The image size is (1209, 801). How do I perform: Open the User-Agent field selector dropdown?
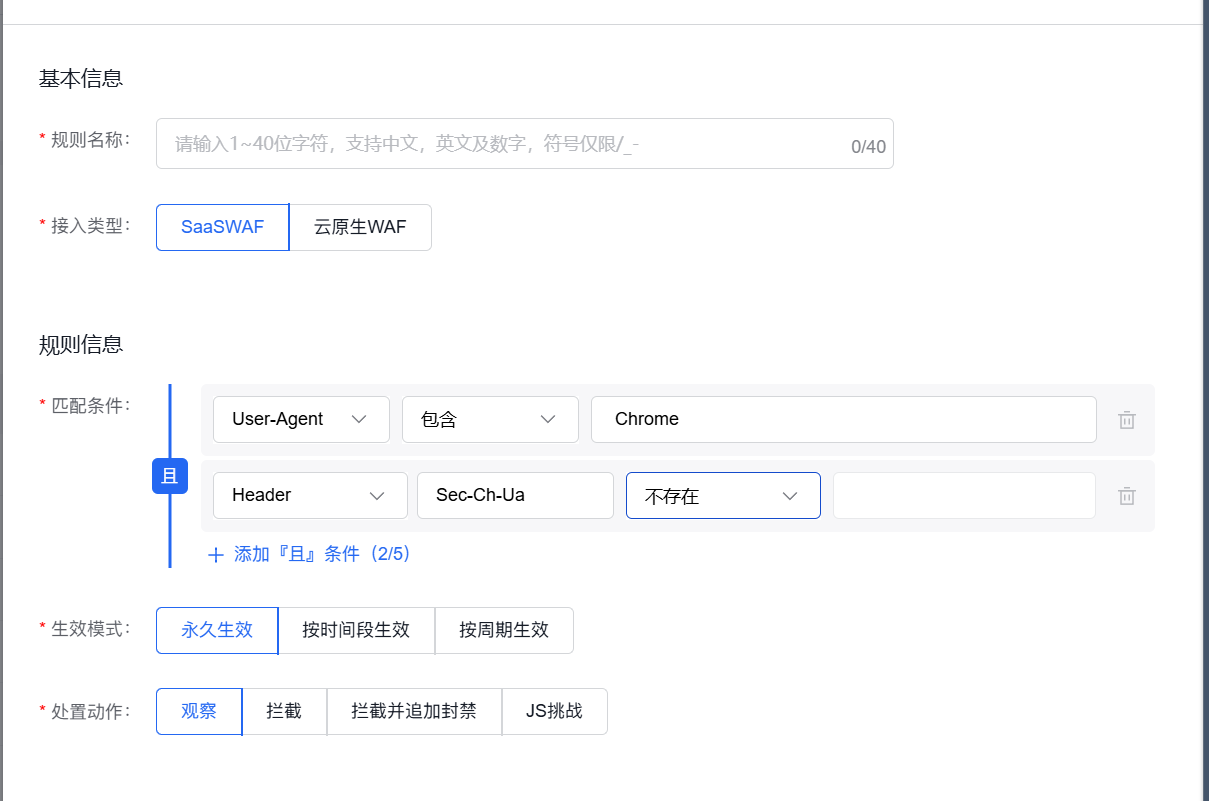pyautogui.click(x=300, y=419)
